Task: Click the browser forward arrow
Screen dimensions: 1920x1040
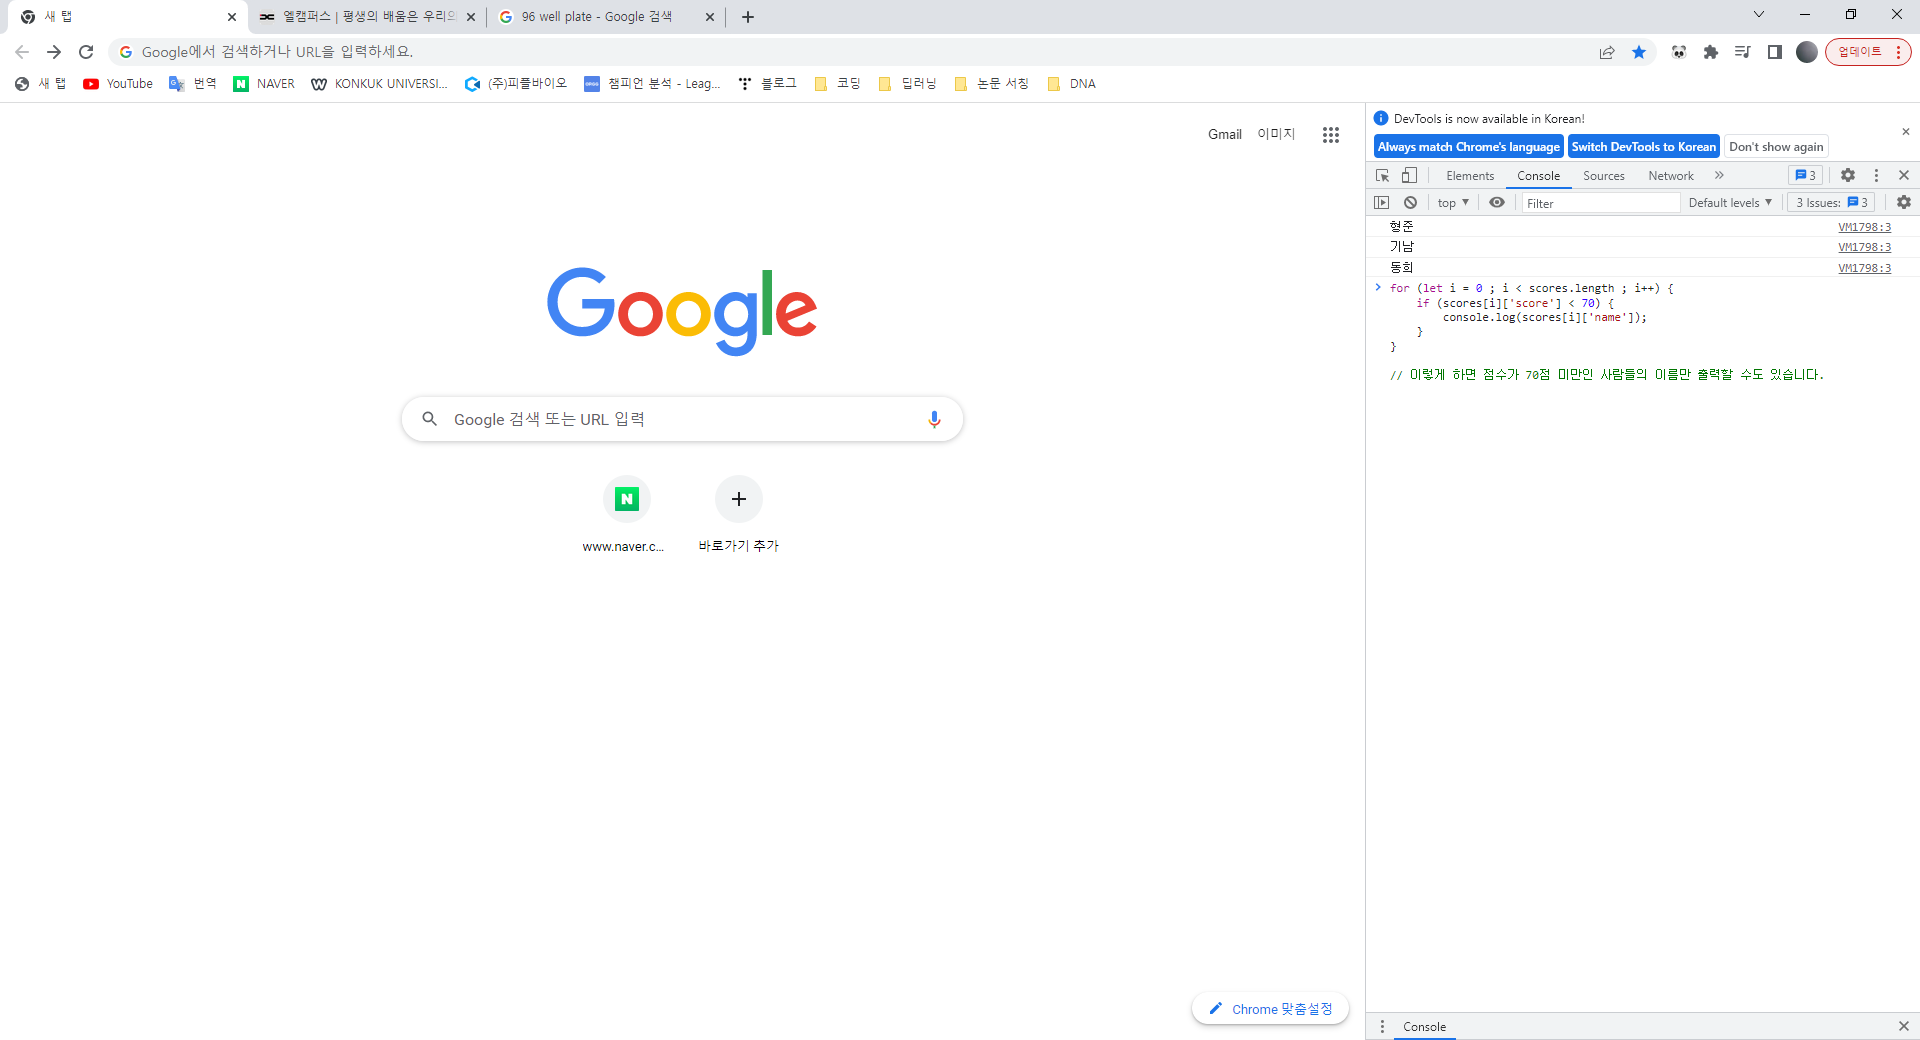Action: pos(54,52)
